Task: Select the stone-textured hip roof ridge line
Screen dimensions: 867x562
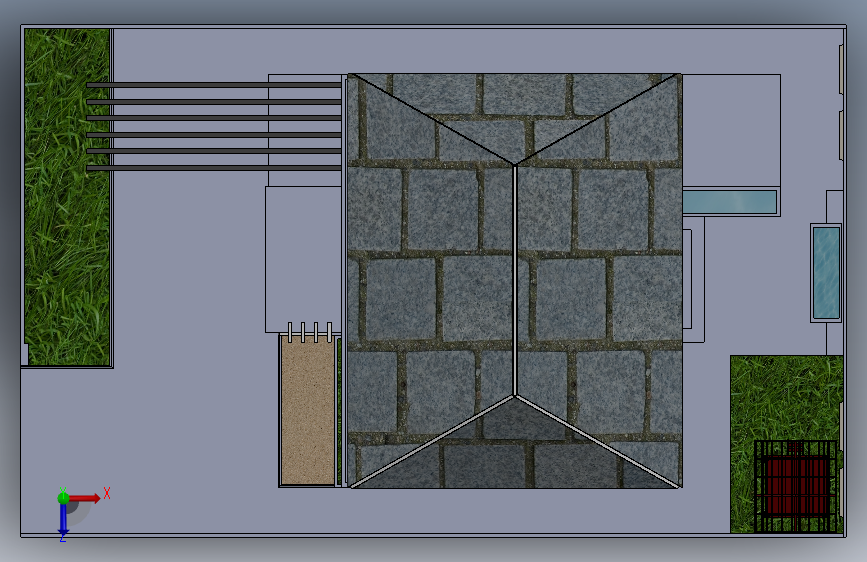Action: click(515, 280)
